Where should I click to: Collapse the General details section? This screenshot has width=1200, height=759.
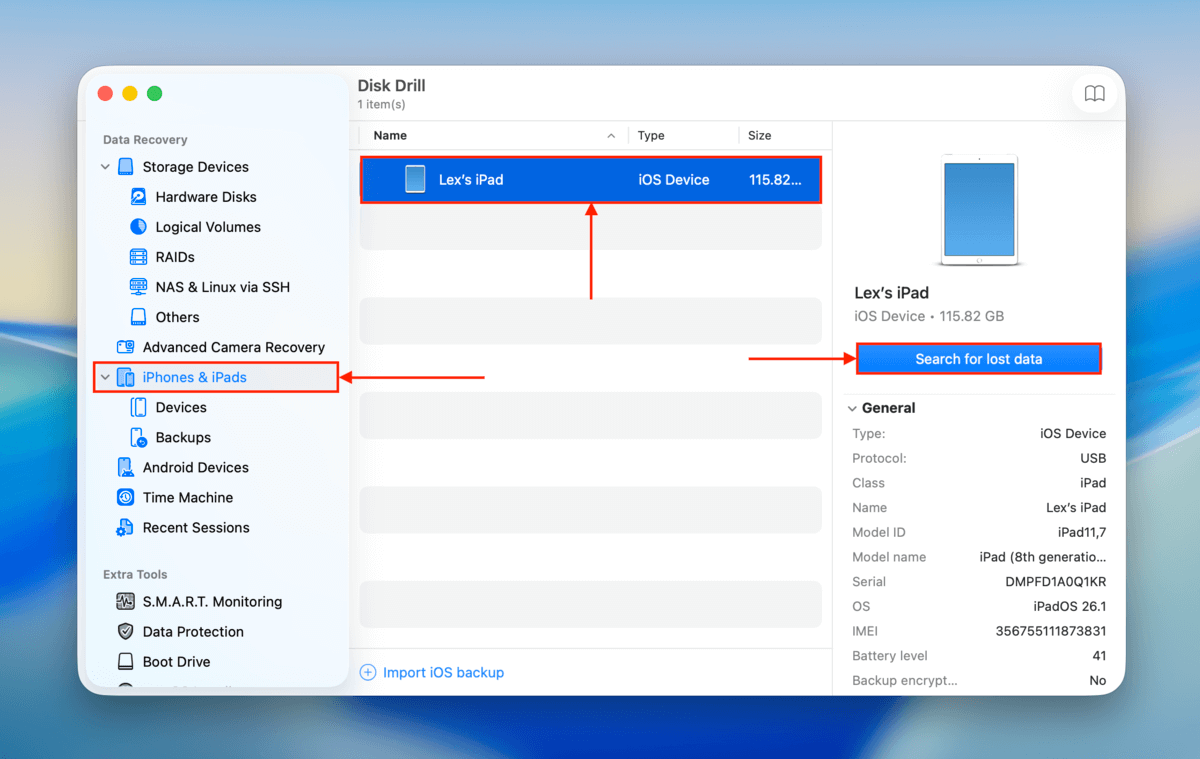coord(852,408)
